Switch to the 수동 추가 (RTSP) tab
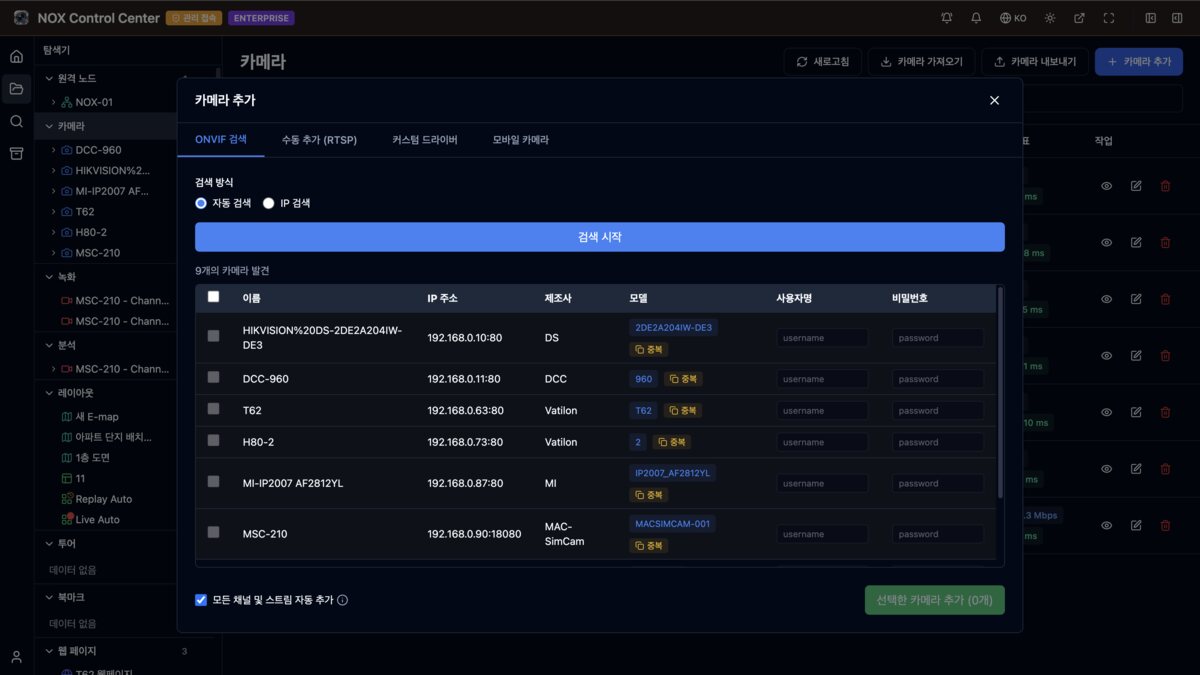The image size is (1200, 675). click(x=319, y=140)
